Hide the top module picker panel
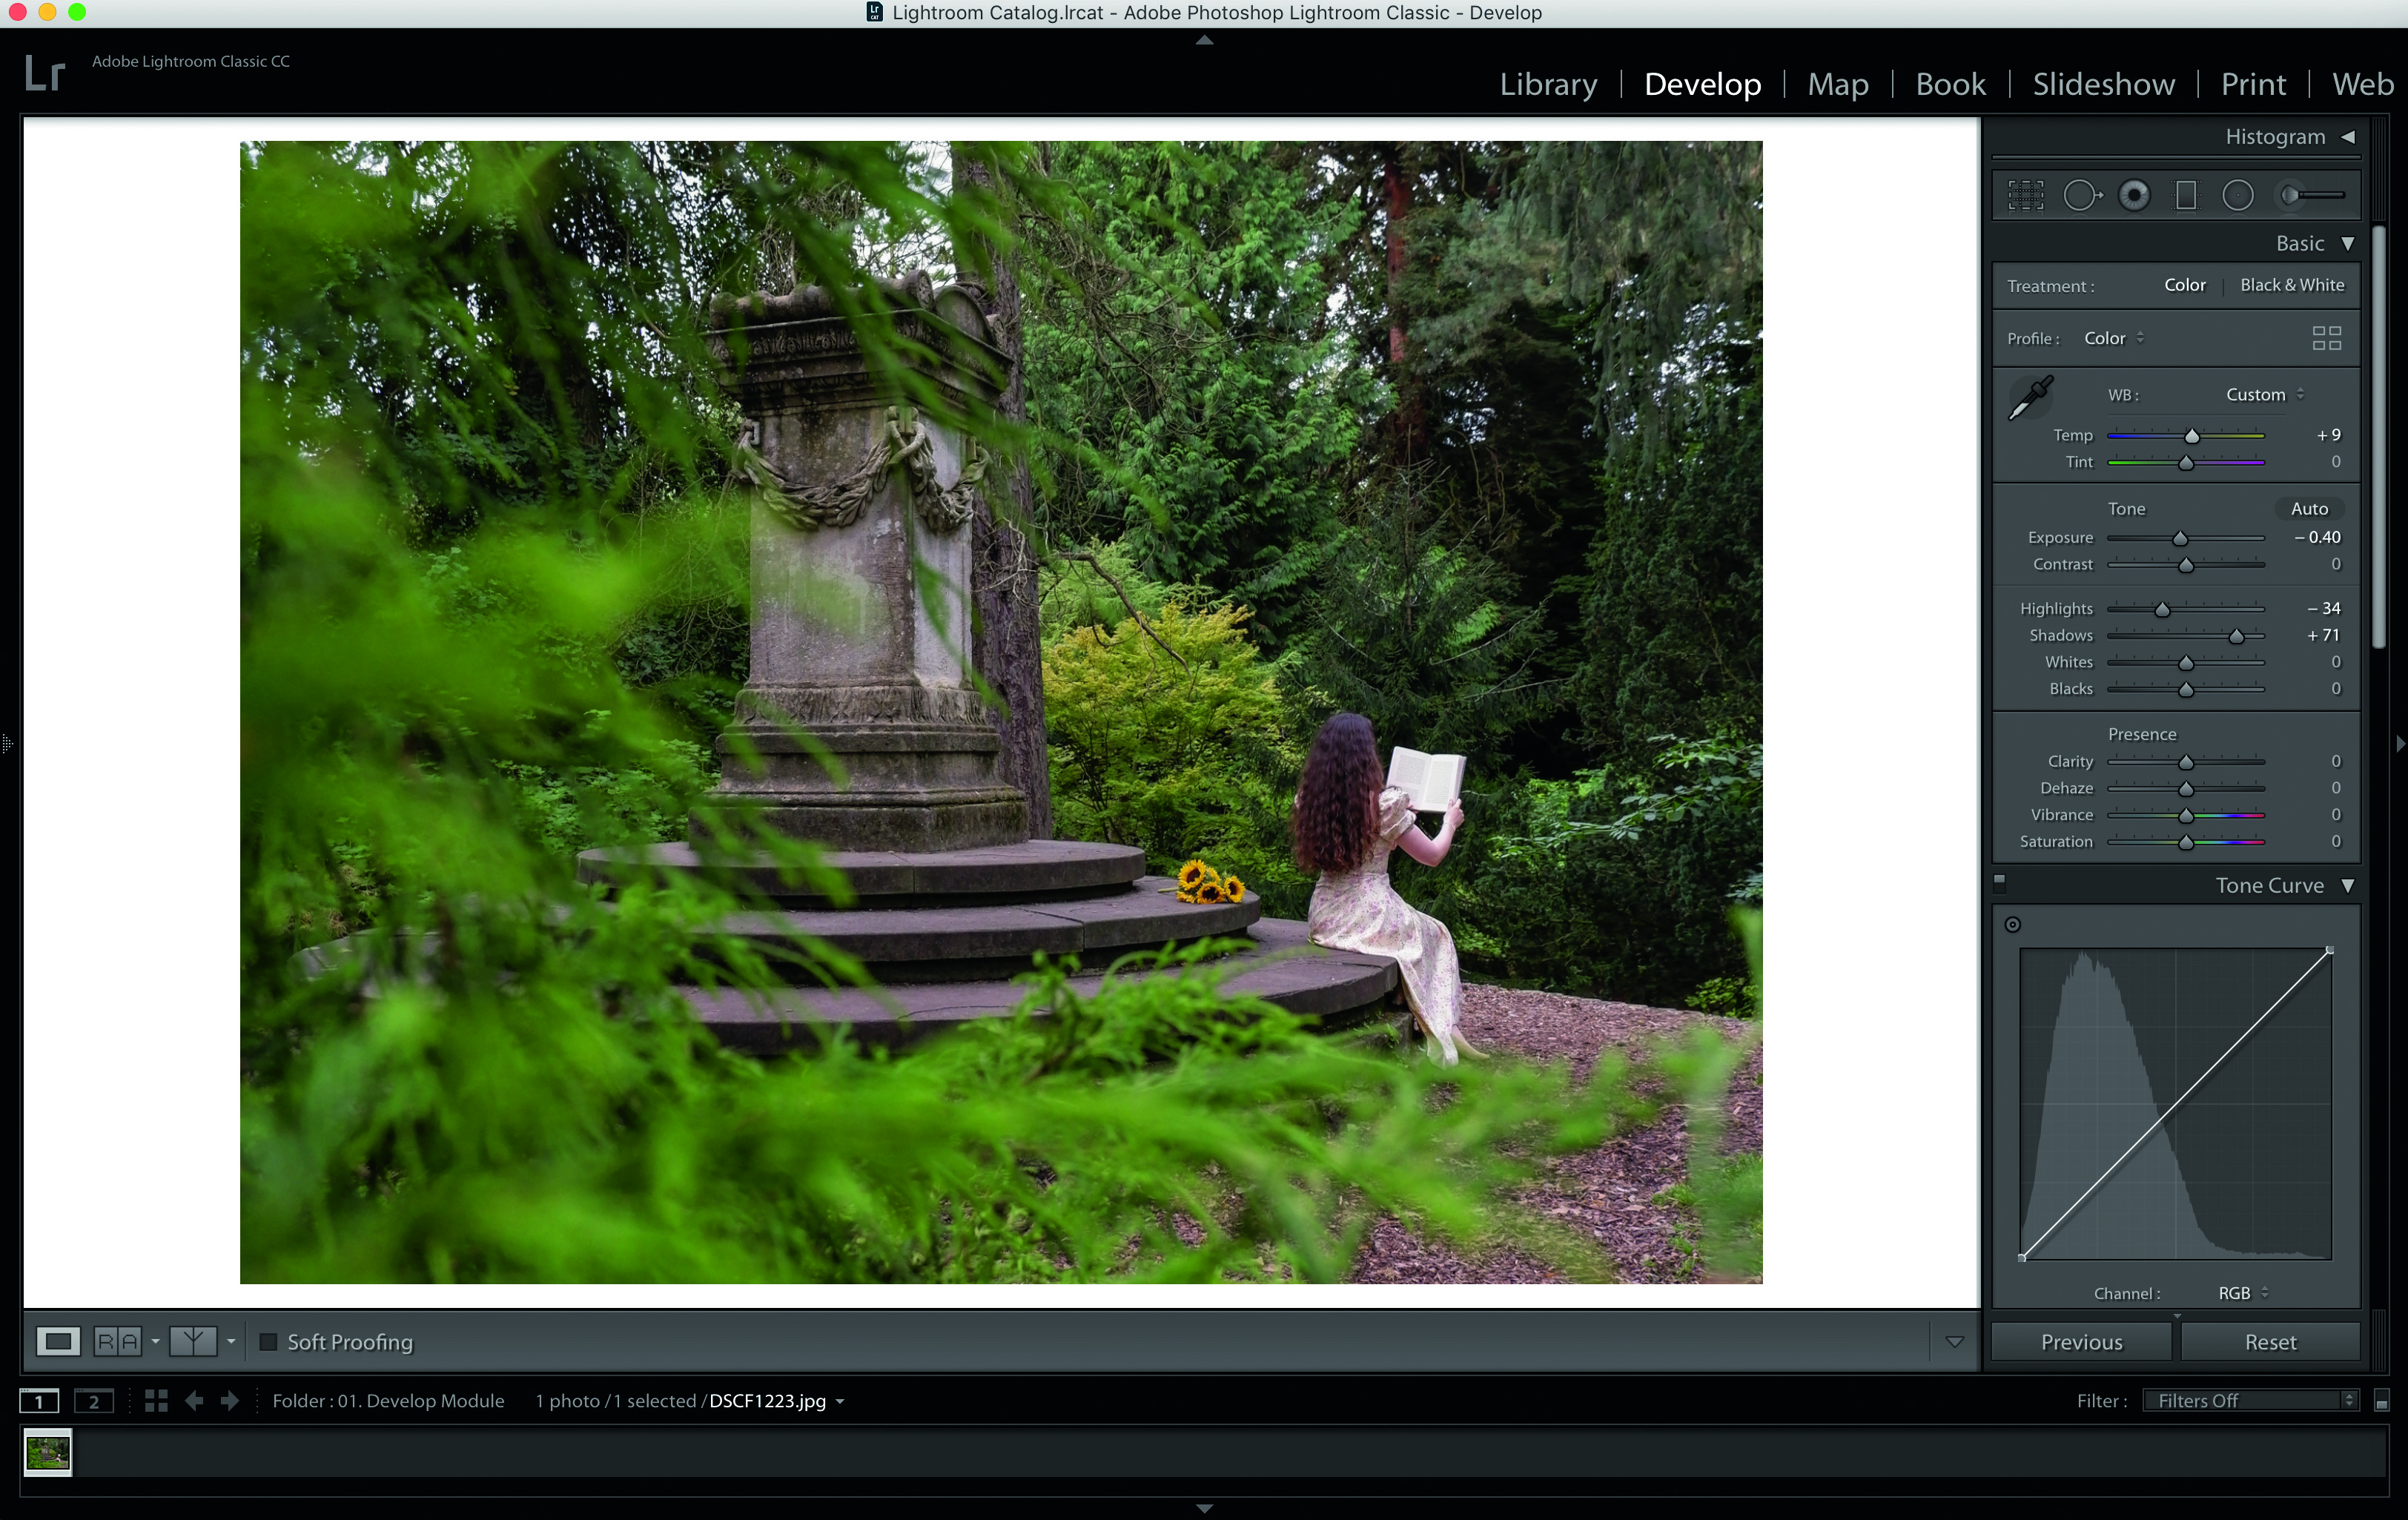2408x1520 pixels. [1204, 40]
